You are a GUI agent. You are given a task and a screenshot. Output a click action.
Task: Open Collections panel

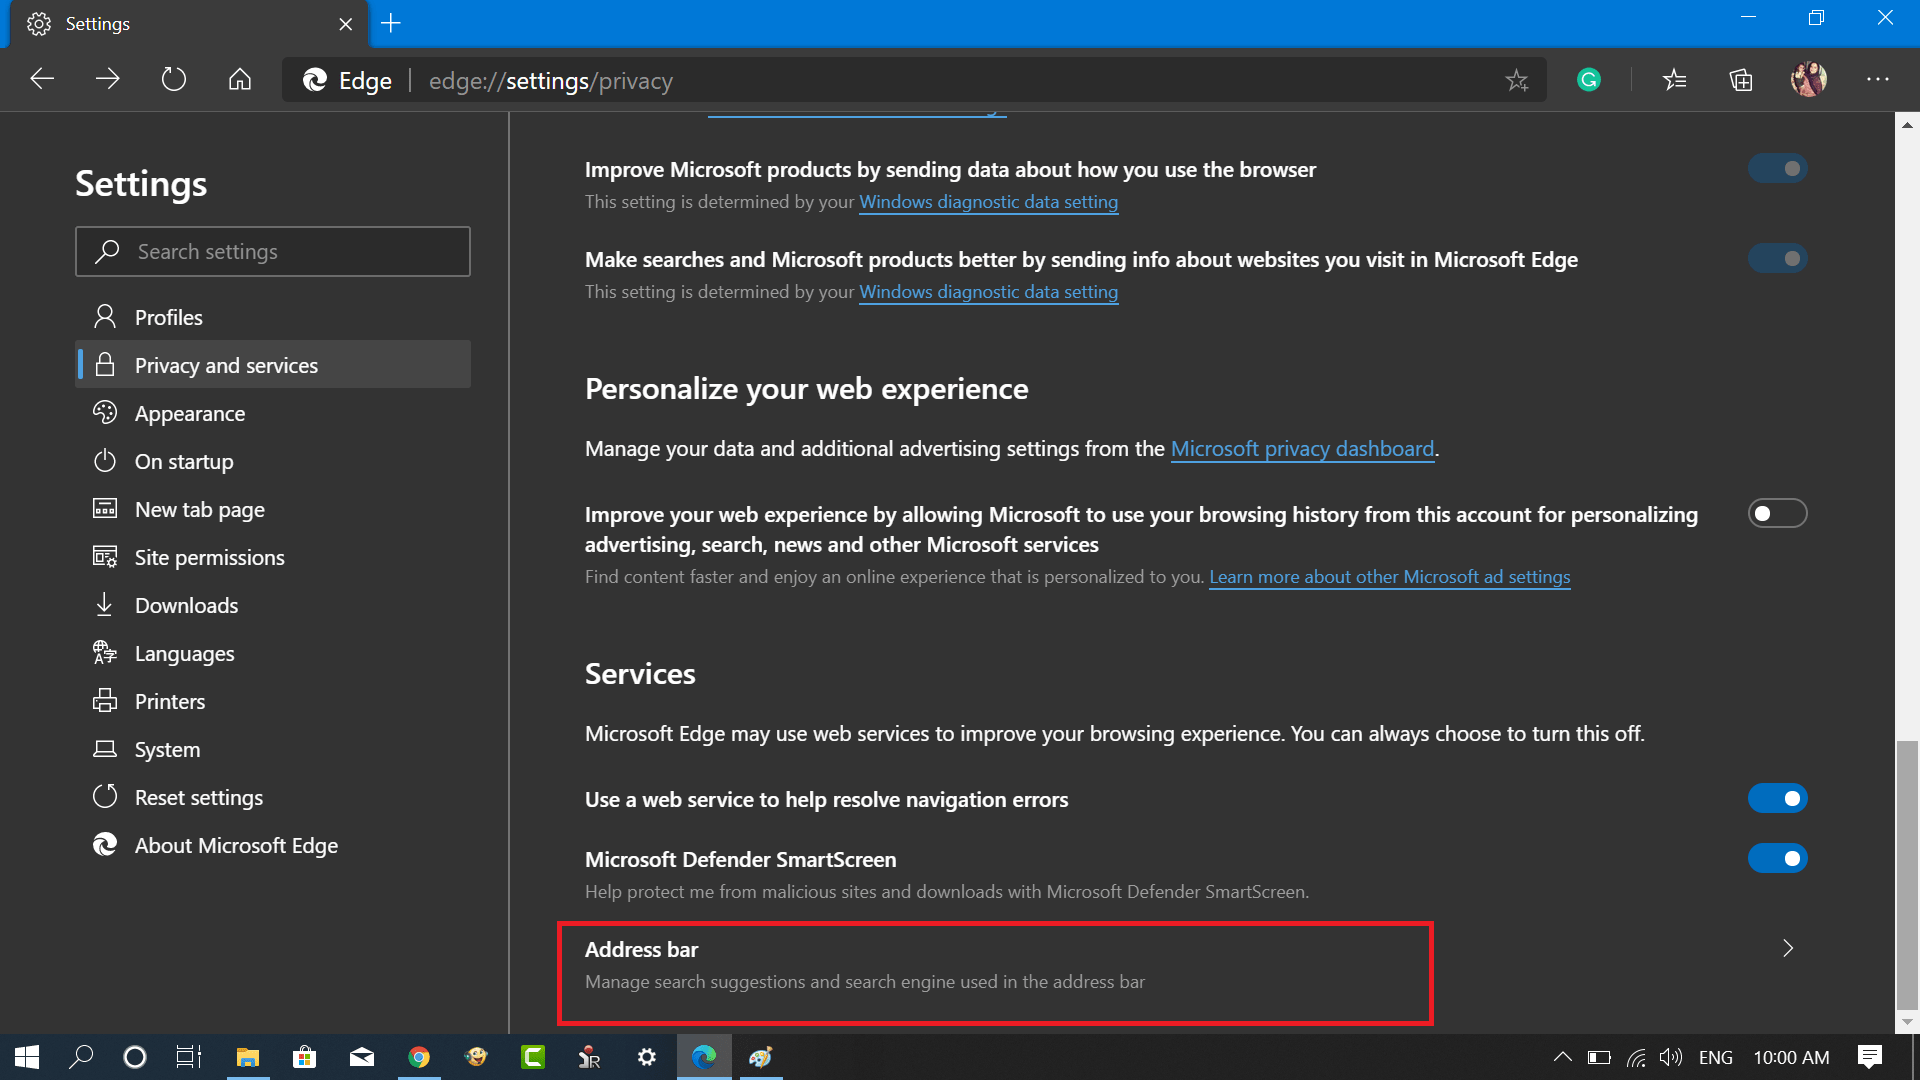(1741, 79)
